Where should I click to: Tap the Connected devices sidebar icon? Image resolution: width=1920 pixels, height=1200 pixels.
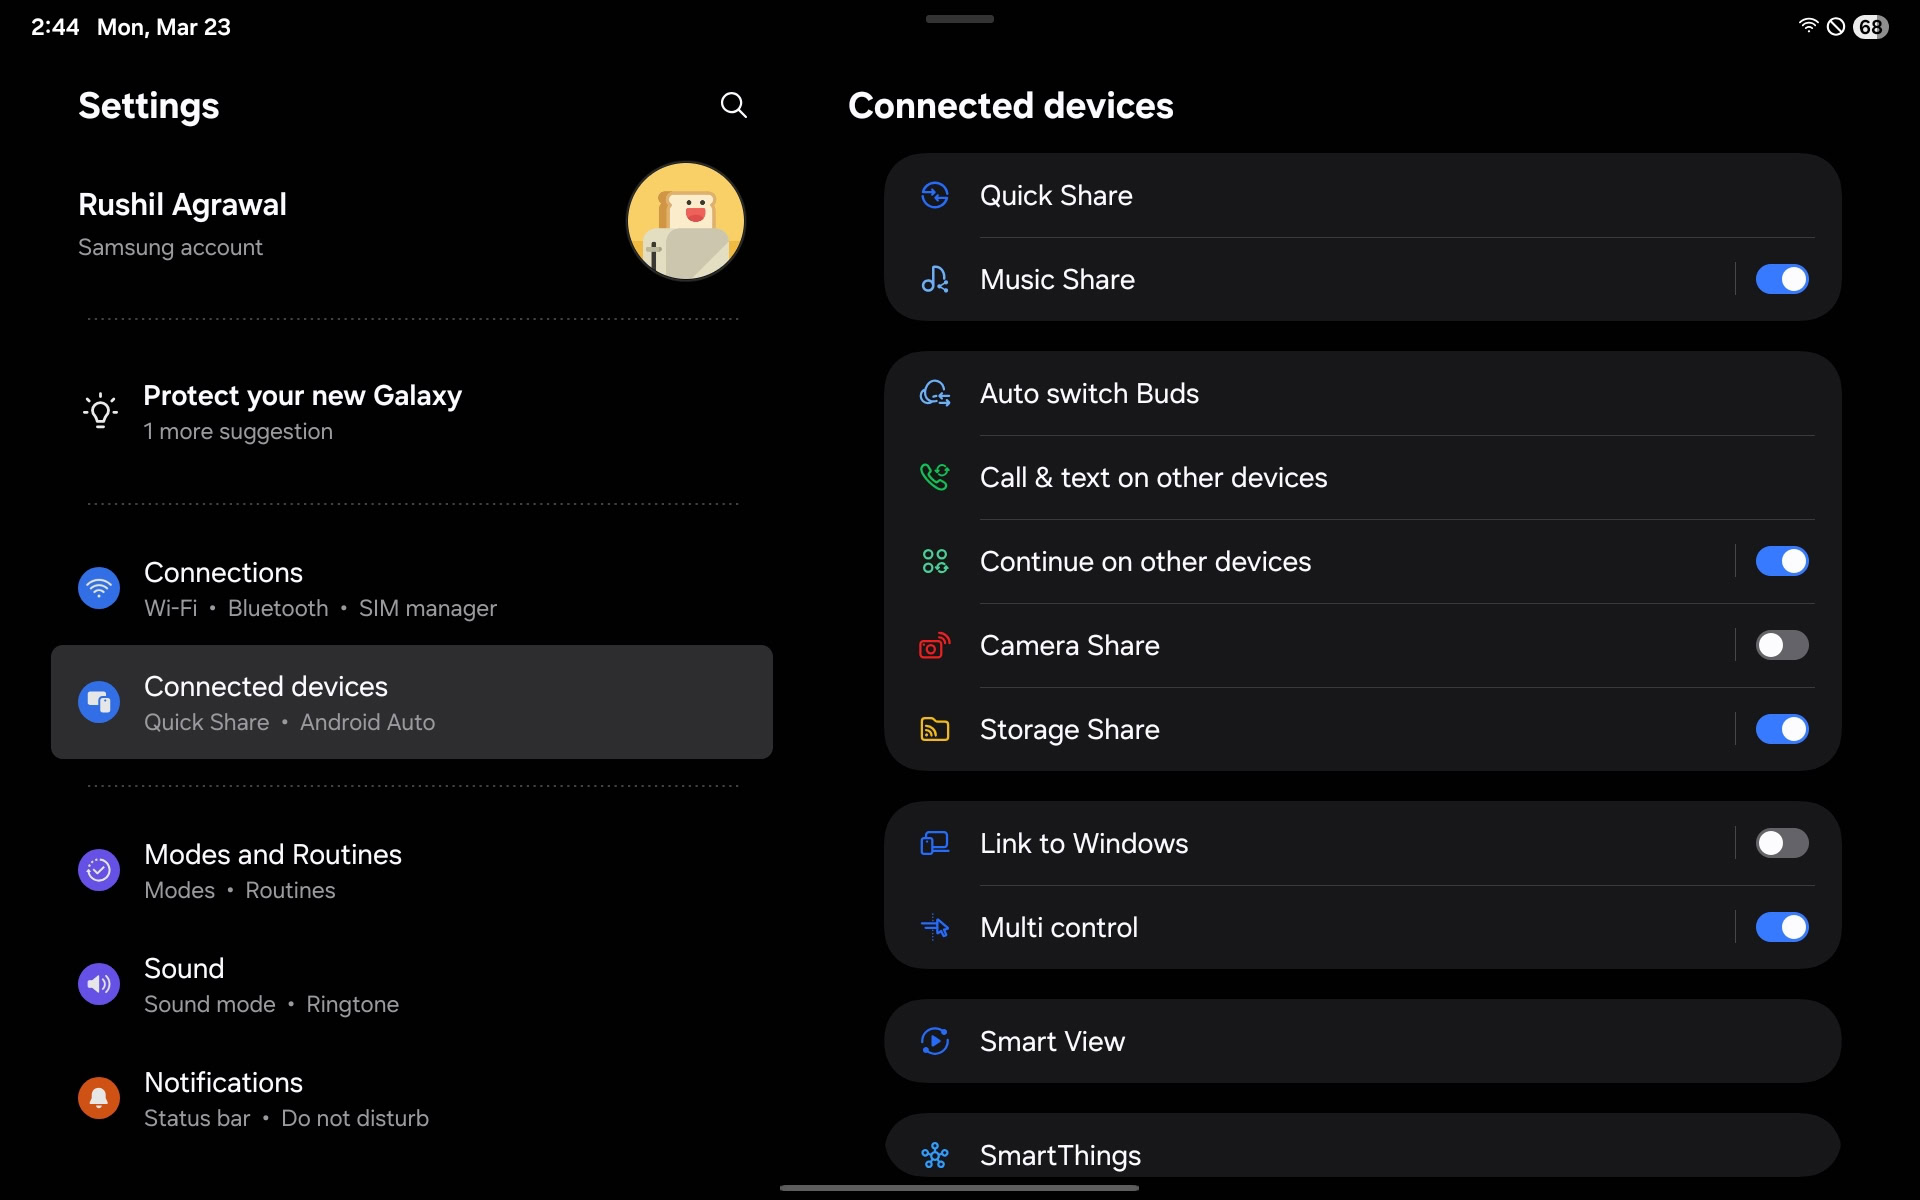click(x=99, y=702)
